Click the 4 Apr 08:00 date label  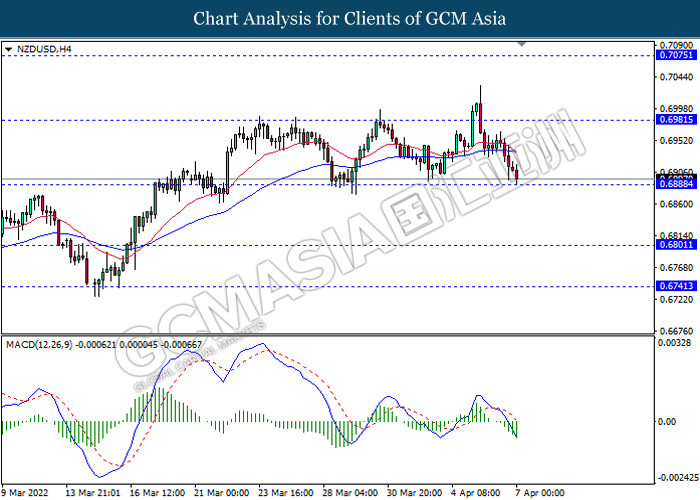tap(476, 493)
